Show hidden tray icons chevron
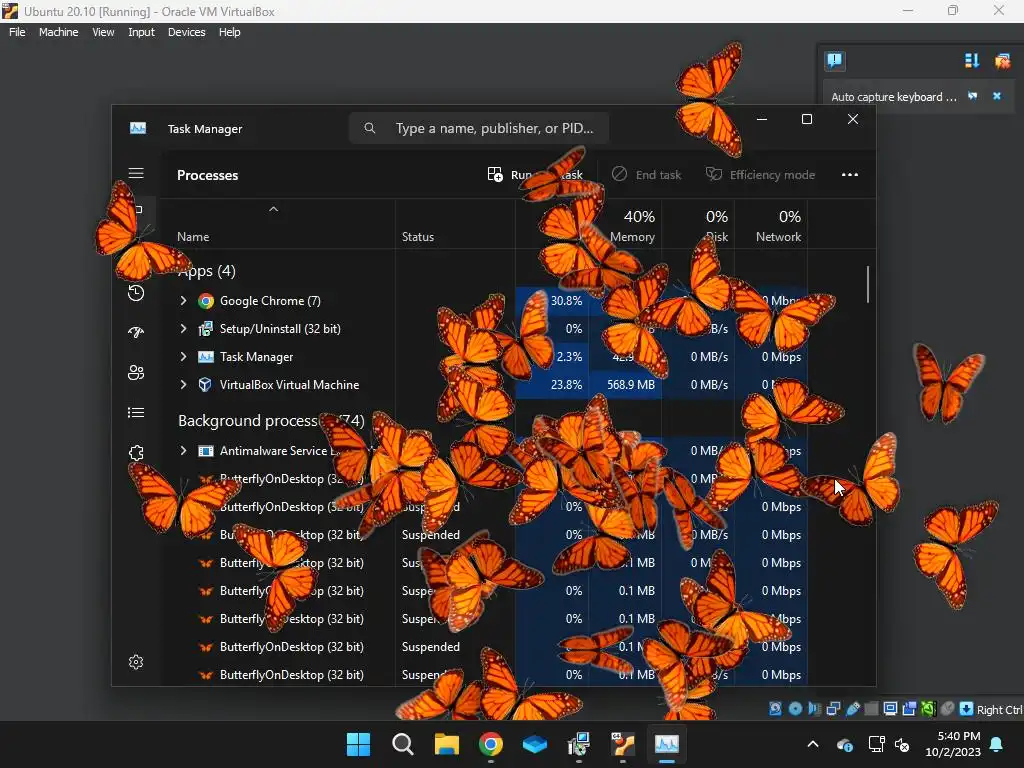 tap(812, 744)
